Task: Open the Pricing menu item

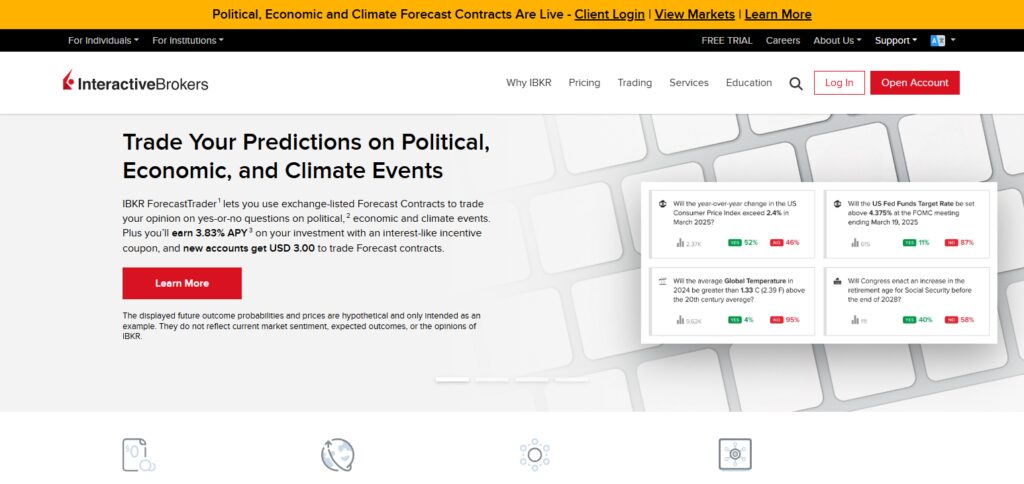Action: click(584, 83)
